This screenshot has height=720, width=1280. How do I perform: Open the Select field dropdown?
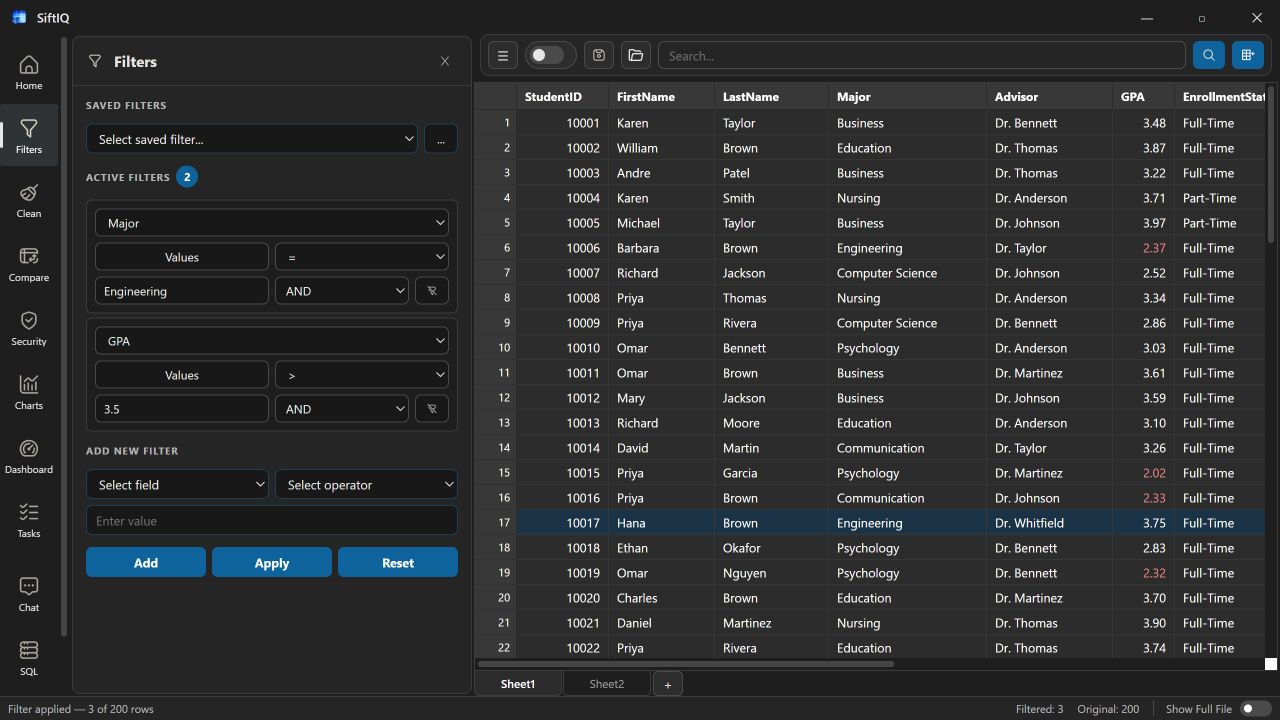click(x=177, y=485)
